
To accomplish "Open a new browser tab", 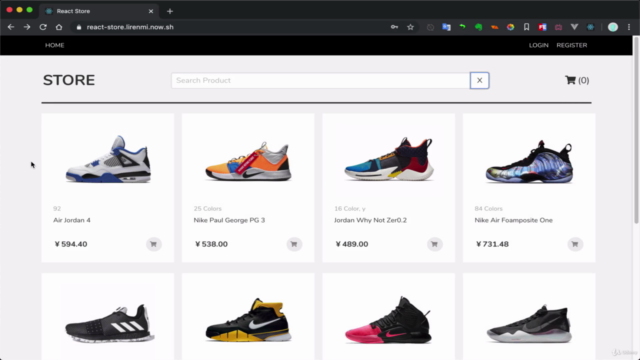I will (x=170, y=11).
